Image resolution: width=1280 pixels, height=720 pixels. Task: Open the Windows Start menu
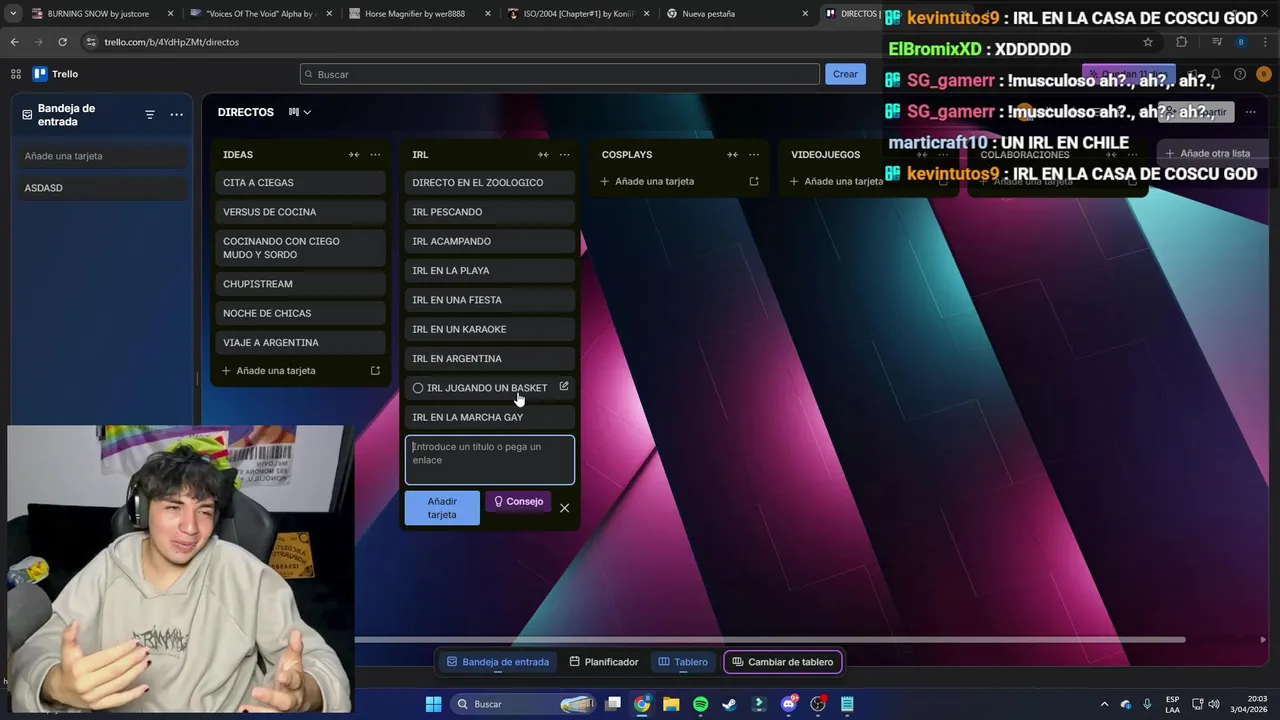click(433, 704)
